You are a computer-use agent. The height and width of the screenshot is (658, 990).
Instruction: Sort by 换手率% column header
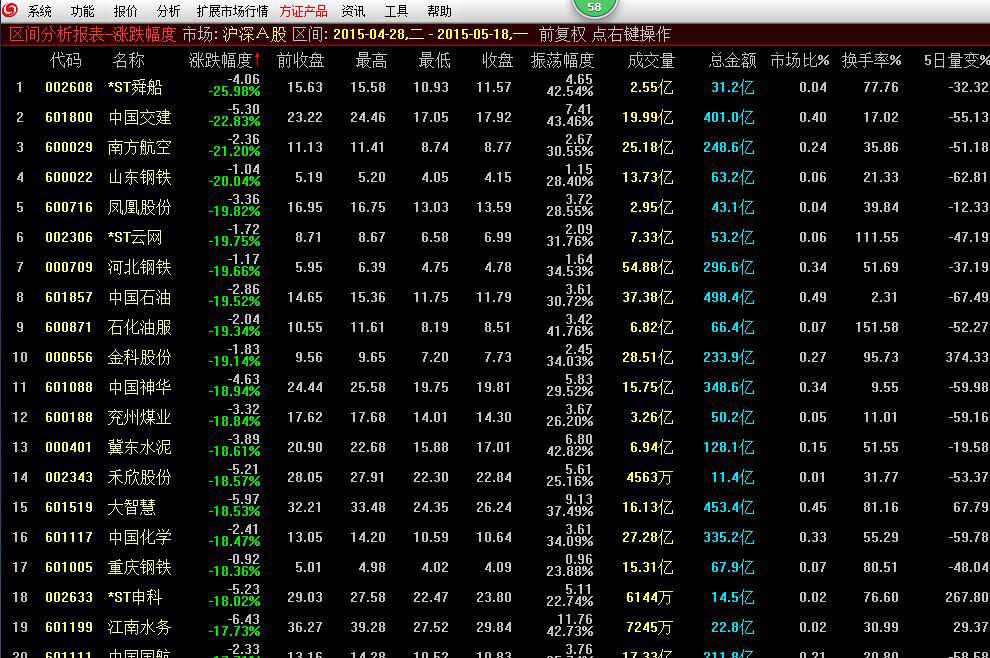pyautogui.click(x=871, y=61)
